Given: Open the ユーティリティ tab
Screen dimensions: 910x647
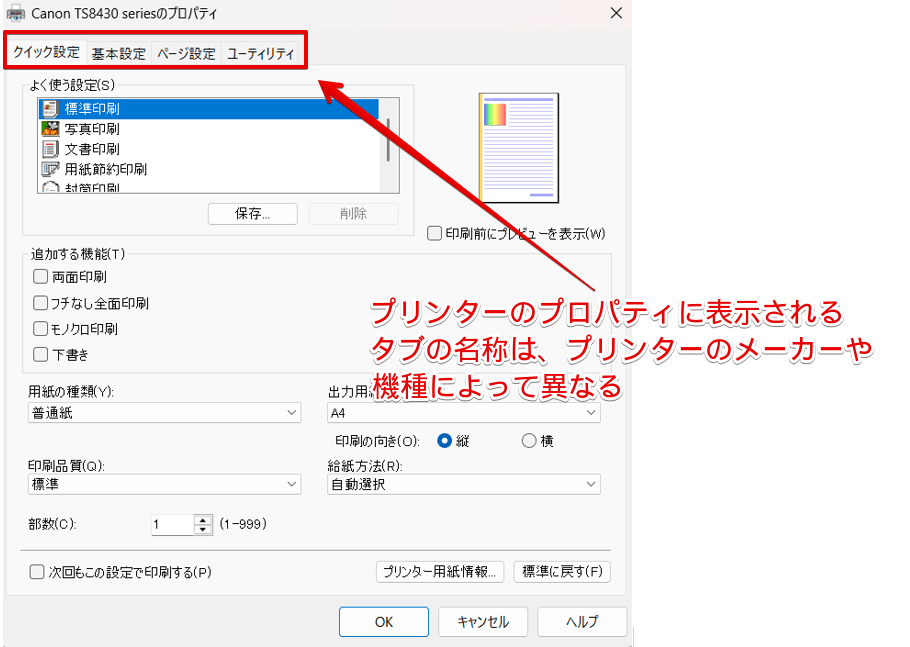Looking at the screenshot, I should (258, 52).
